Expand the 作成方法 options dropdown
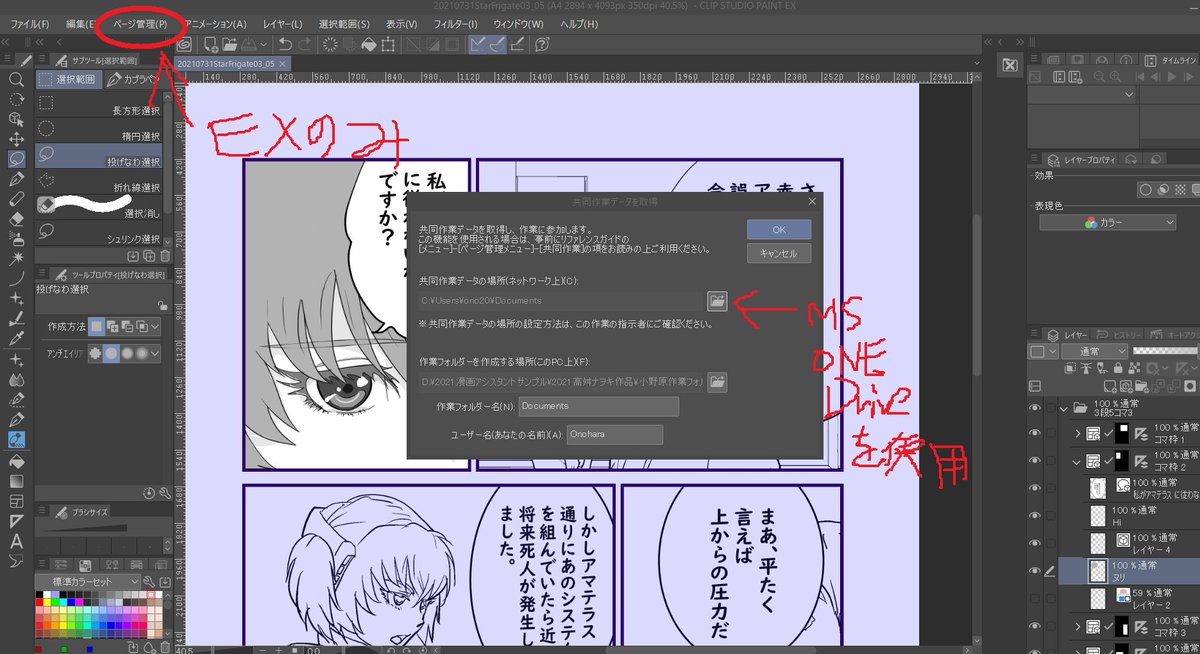Viewport: 1200px width, 654px height. coord(156,324)
